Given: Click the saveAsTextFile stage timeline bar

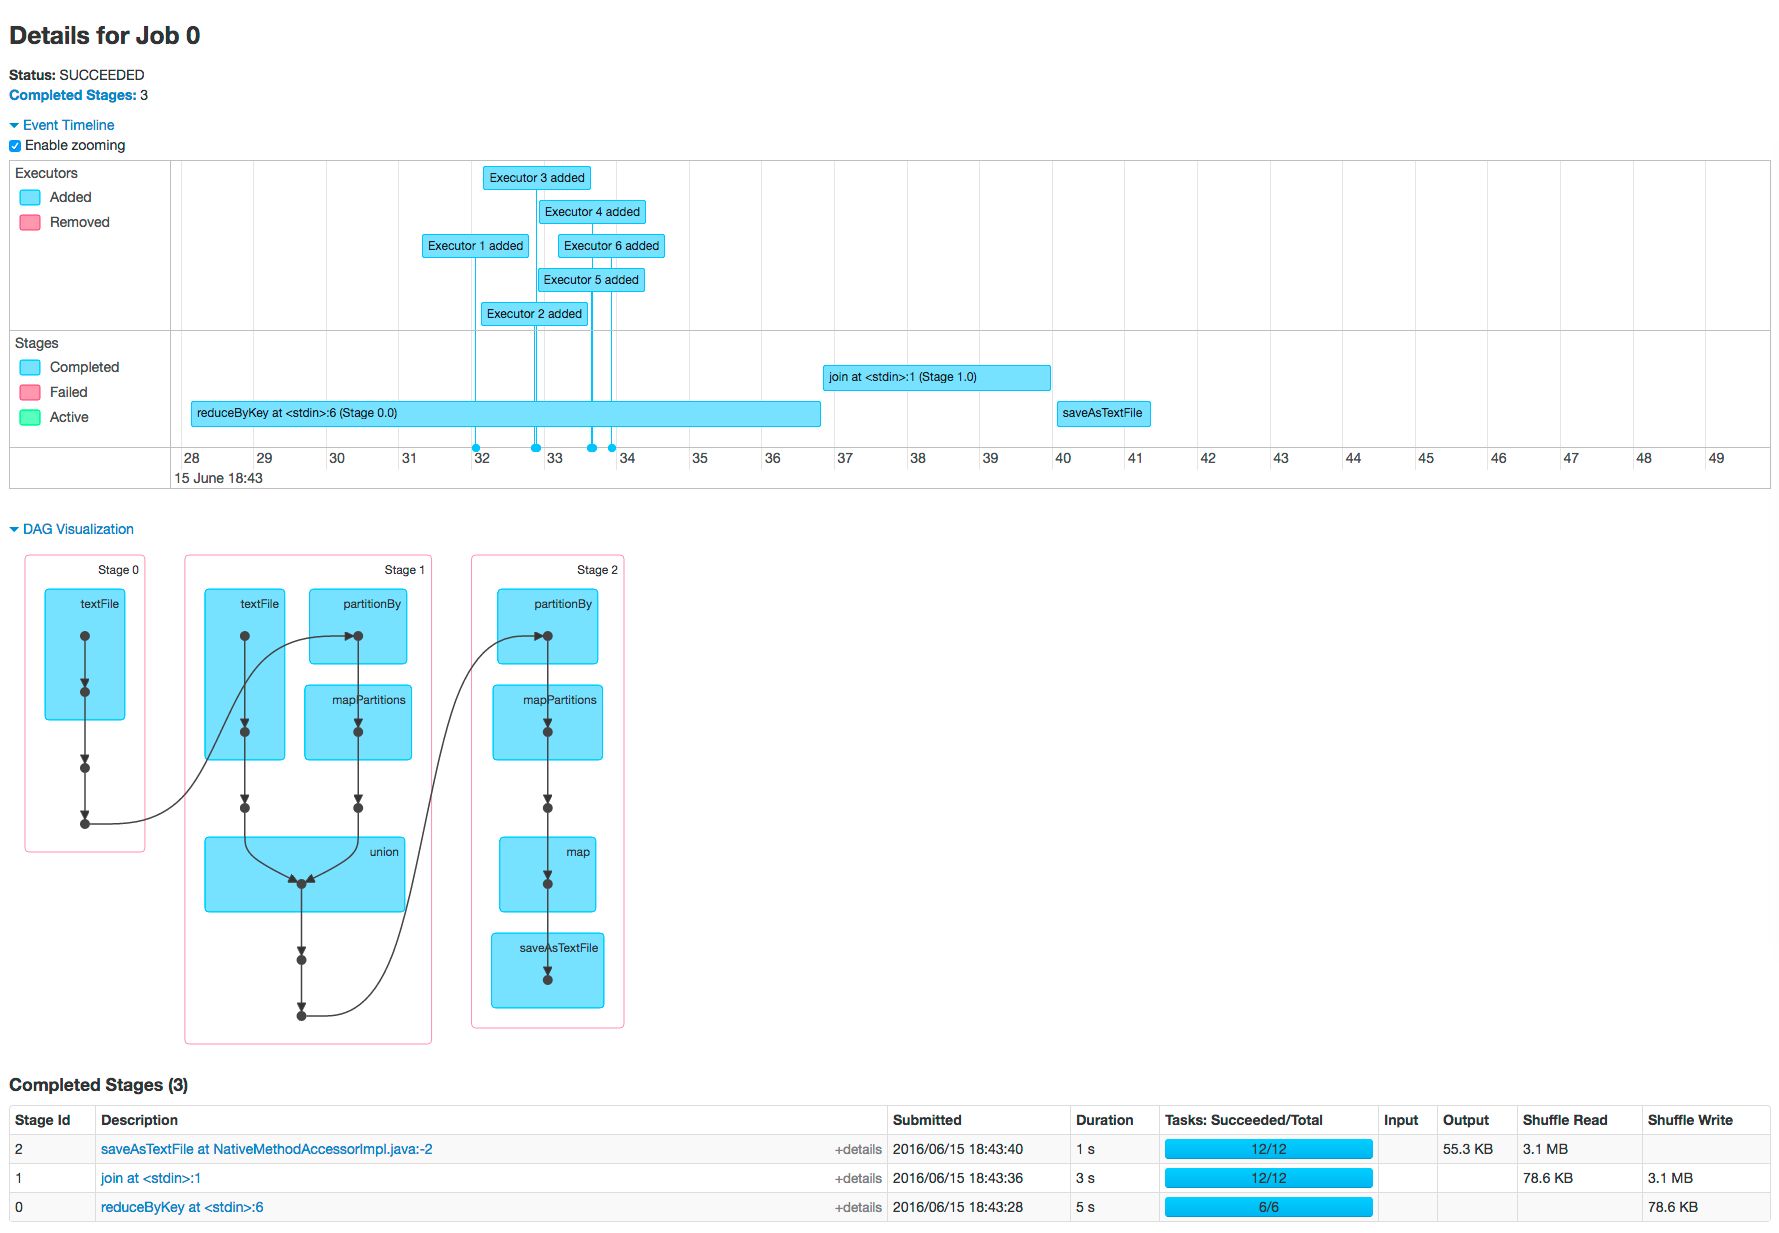Looking at the screenshot, I should [x=1103, y=413].
